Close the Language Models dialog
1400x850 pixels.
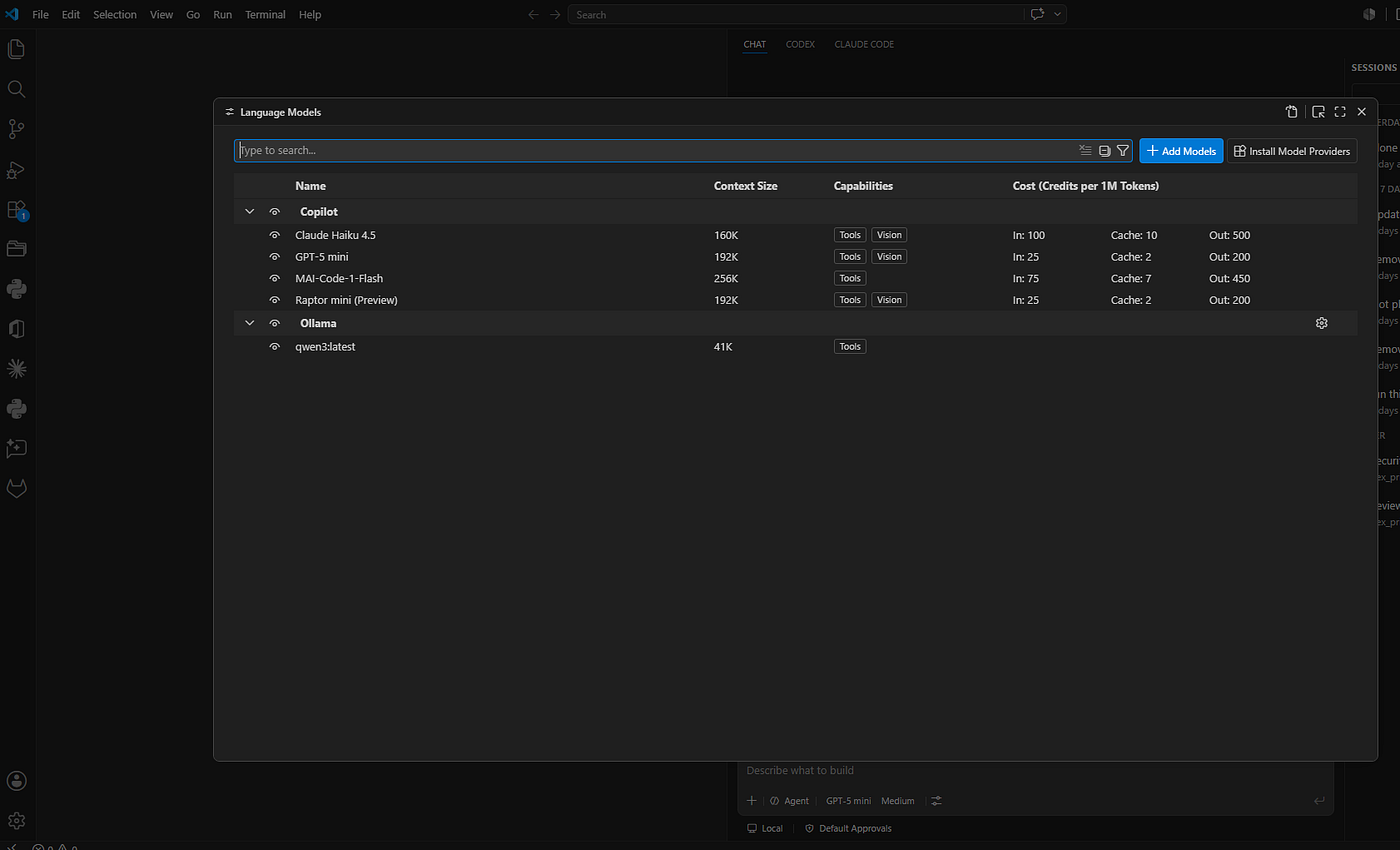pyautogui.click(x=1361, y=112)
